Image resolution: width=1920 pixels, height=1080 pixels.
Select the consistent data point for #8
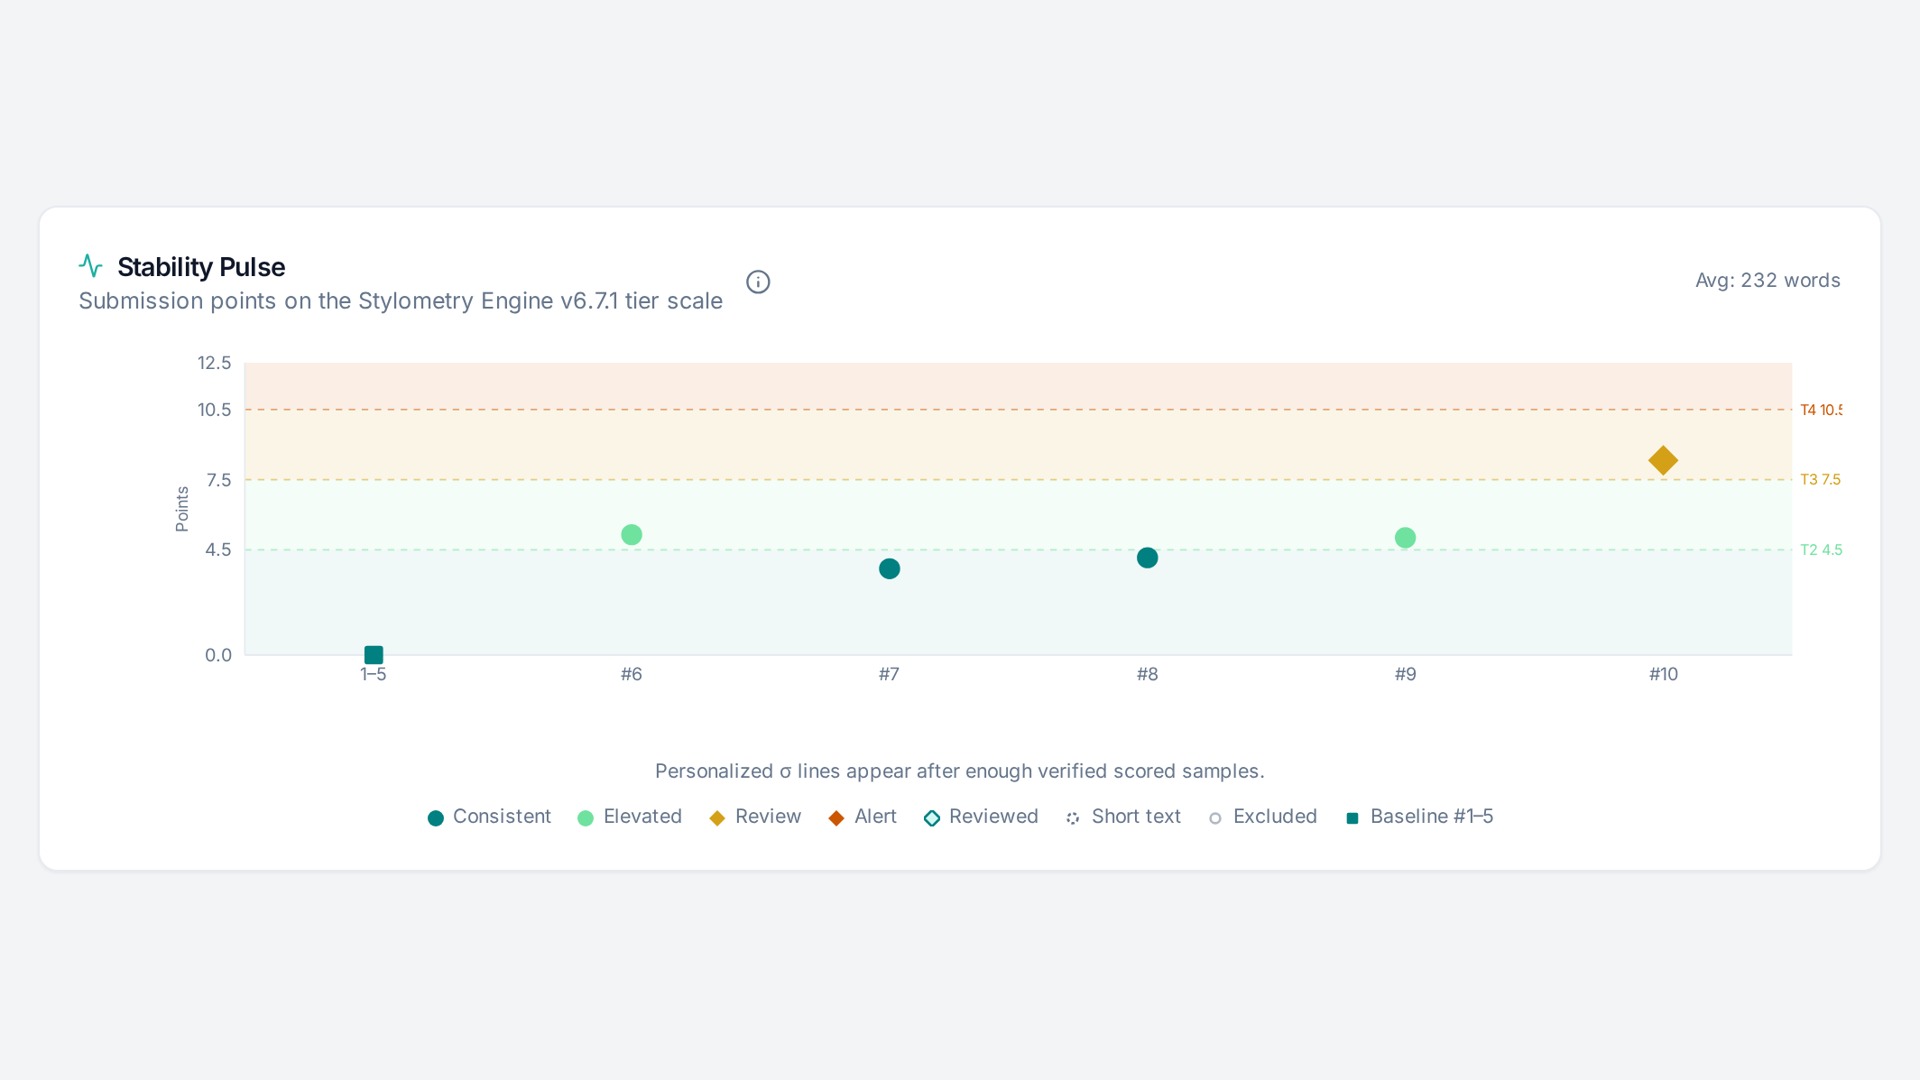coord(1147,558)
